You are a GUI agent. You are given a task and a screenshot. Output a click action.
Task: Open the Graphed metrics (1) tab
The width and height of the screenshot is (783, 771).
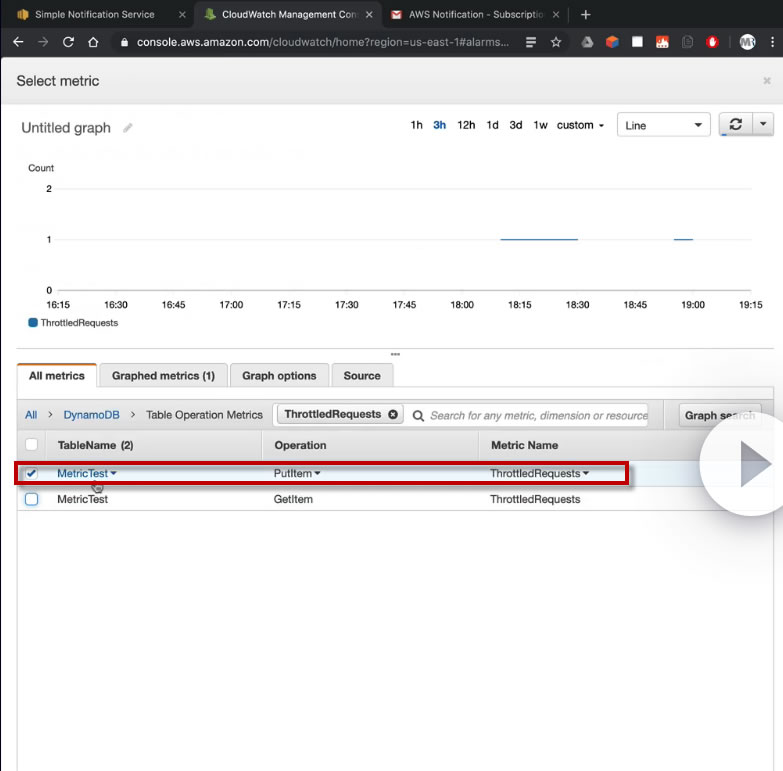point(163,376)
